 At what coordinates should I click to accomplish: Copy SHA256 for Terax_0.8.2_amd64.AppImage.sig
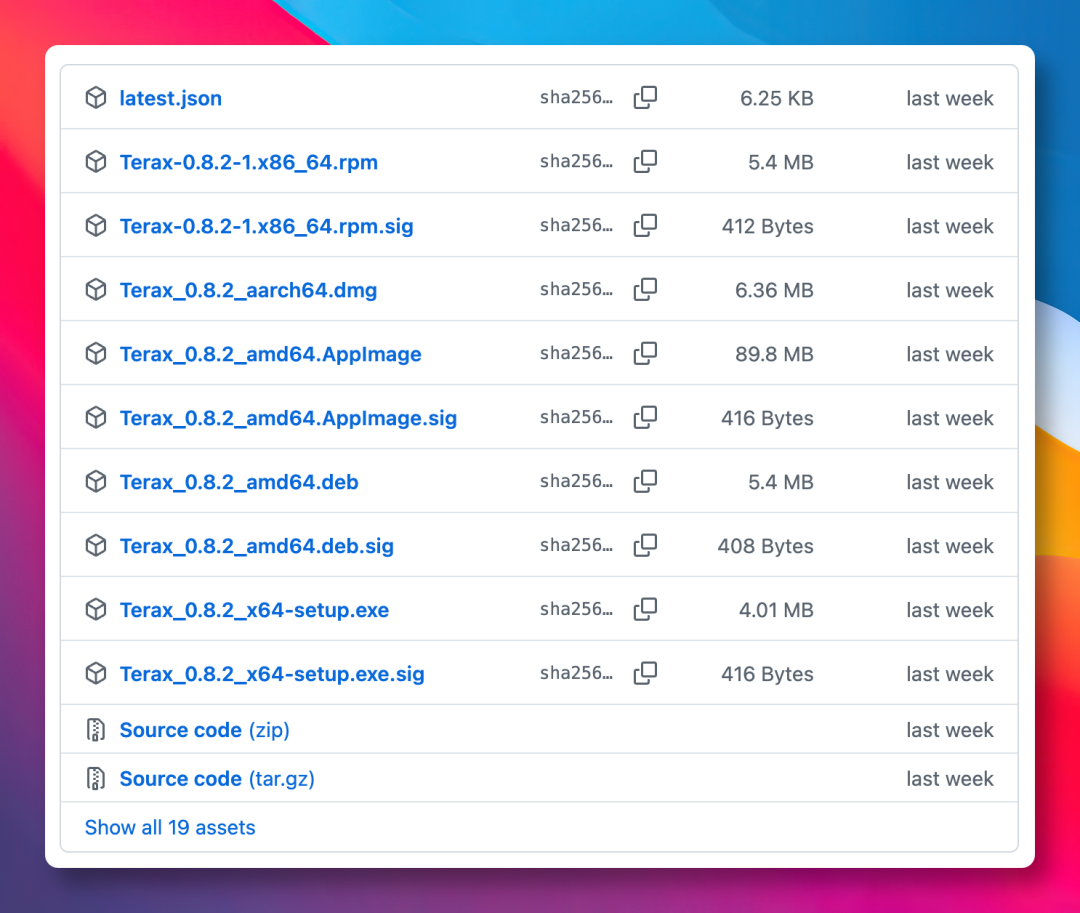point(645,418)
